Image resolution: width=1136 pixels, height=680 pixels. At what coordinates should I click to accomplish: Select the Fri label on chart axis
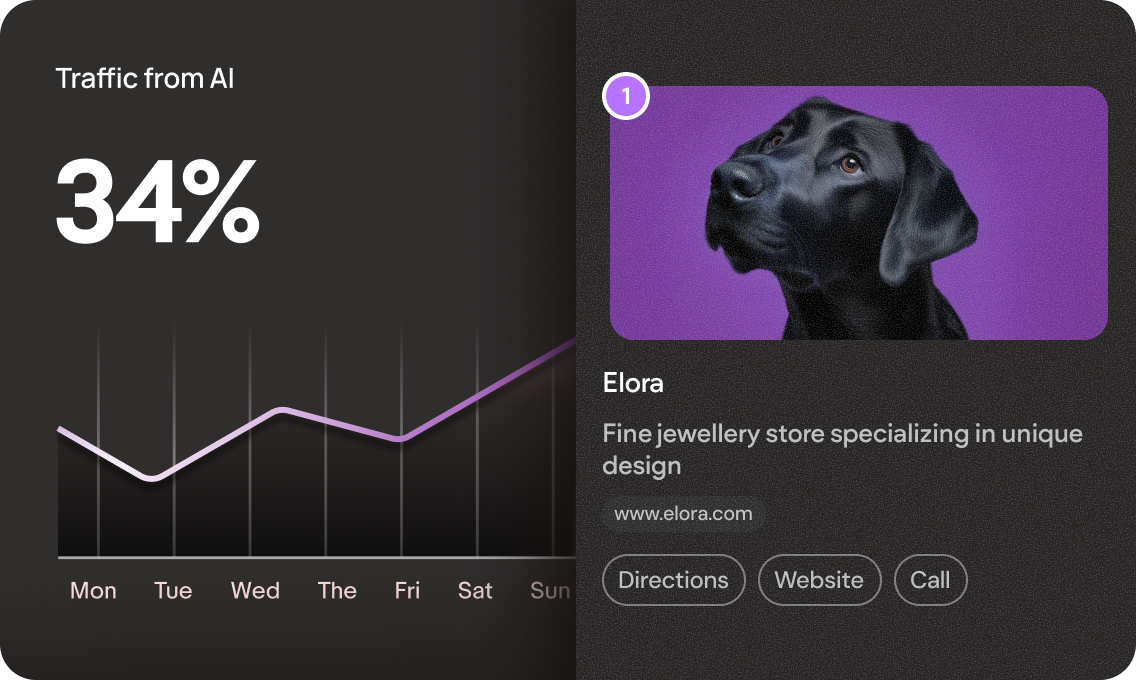coord(407,590)
